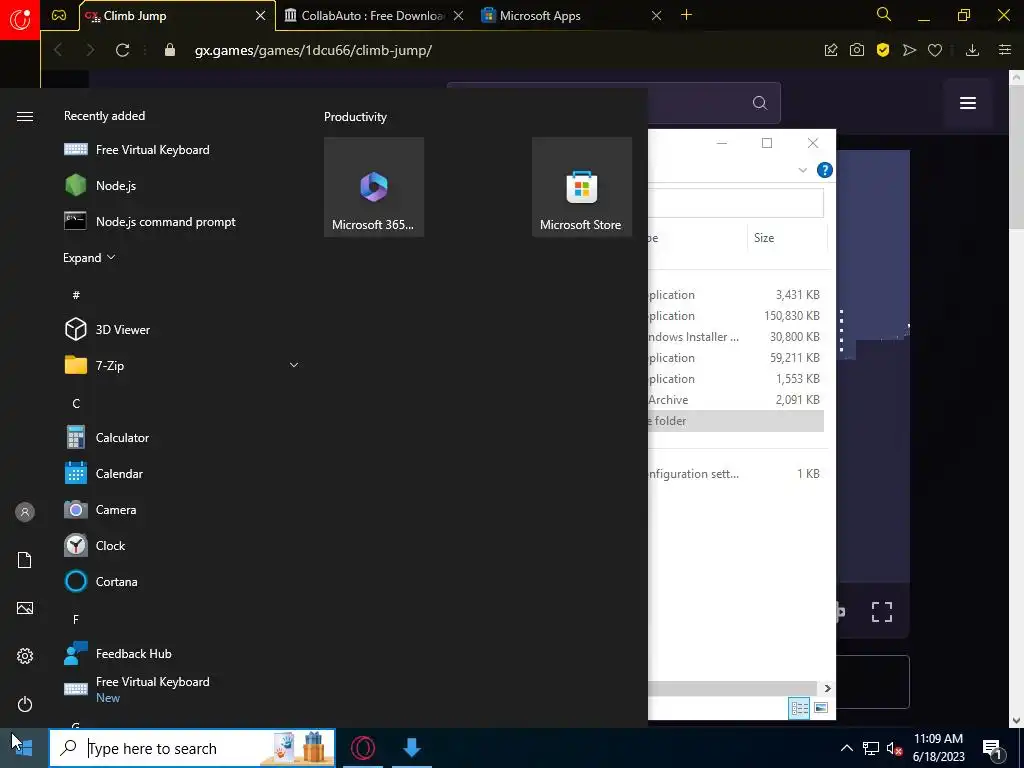
Task: Click the address bar URL
Action: [313, 50]
